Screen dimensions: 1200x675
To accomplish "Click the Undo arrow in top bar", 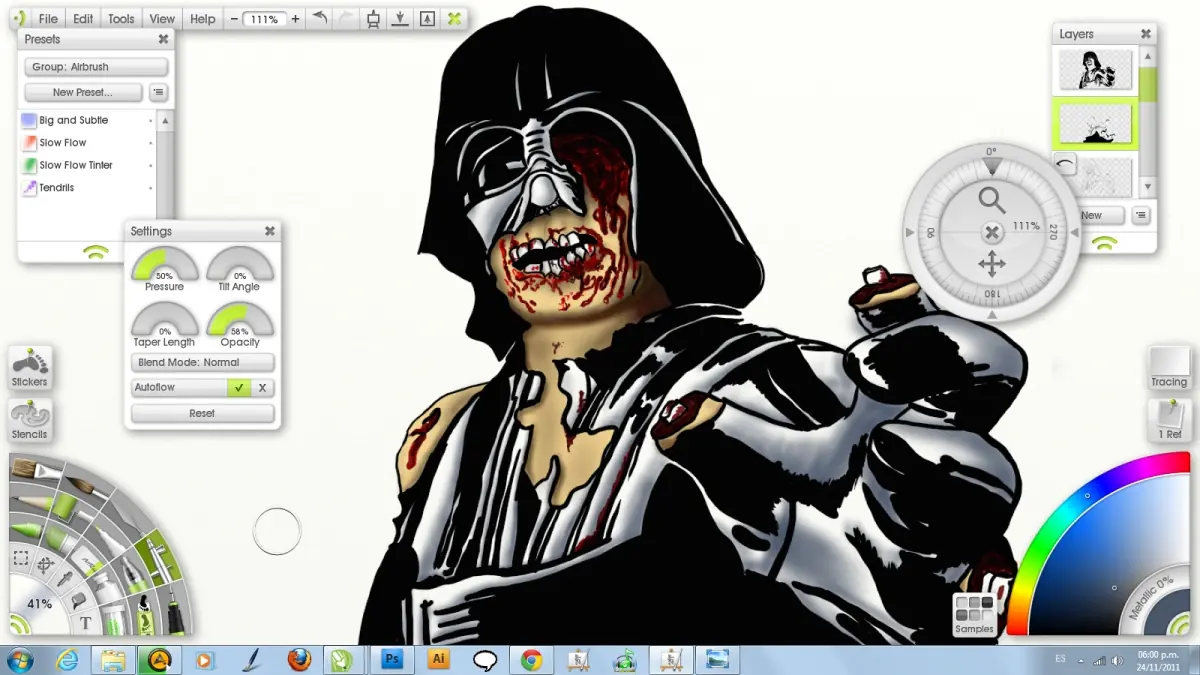I will point(319,18).
